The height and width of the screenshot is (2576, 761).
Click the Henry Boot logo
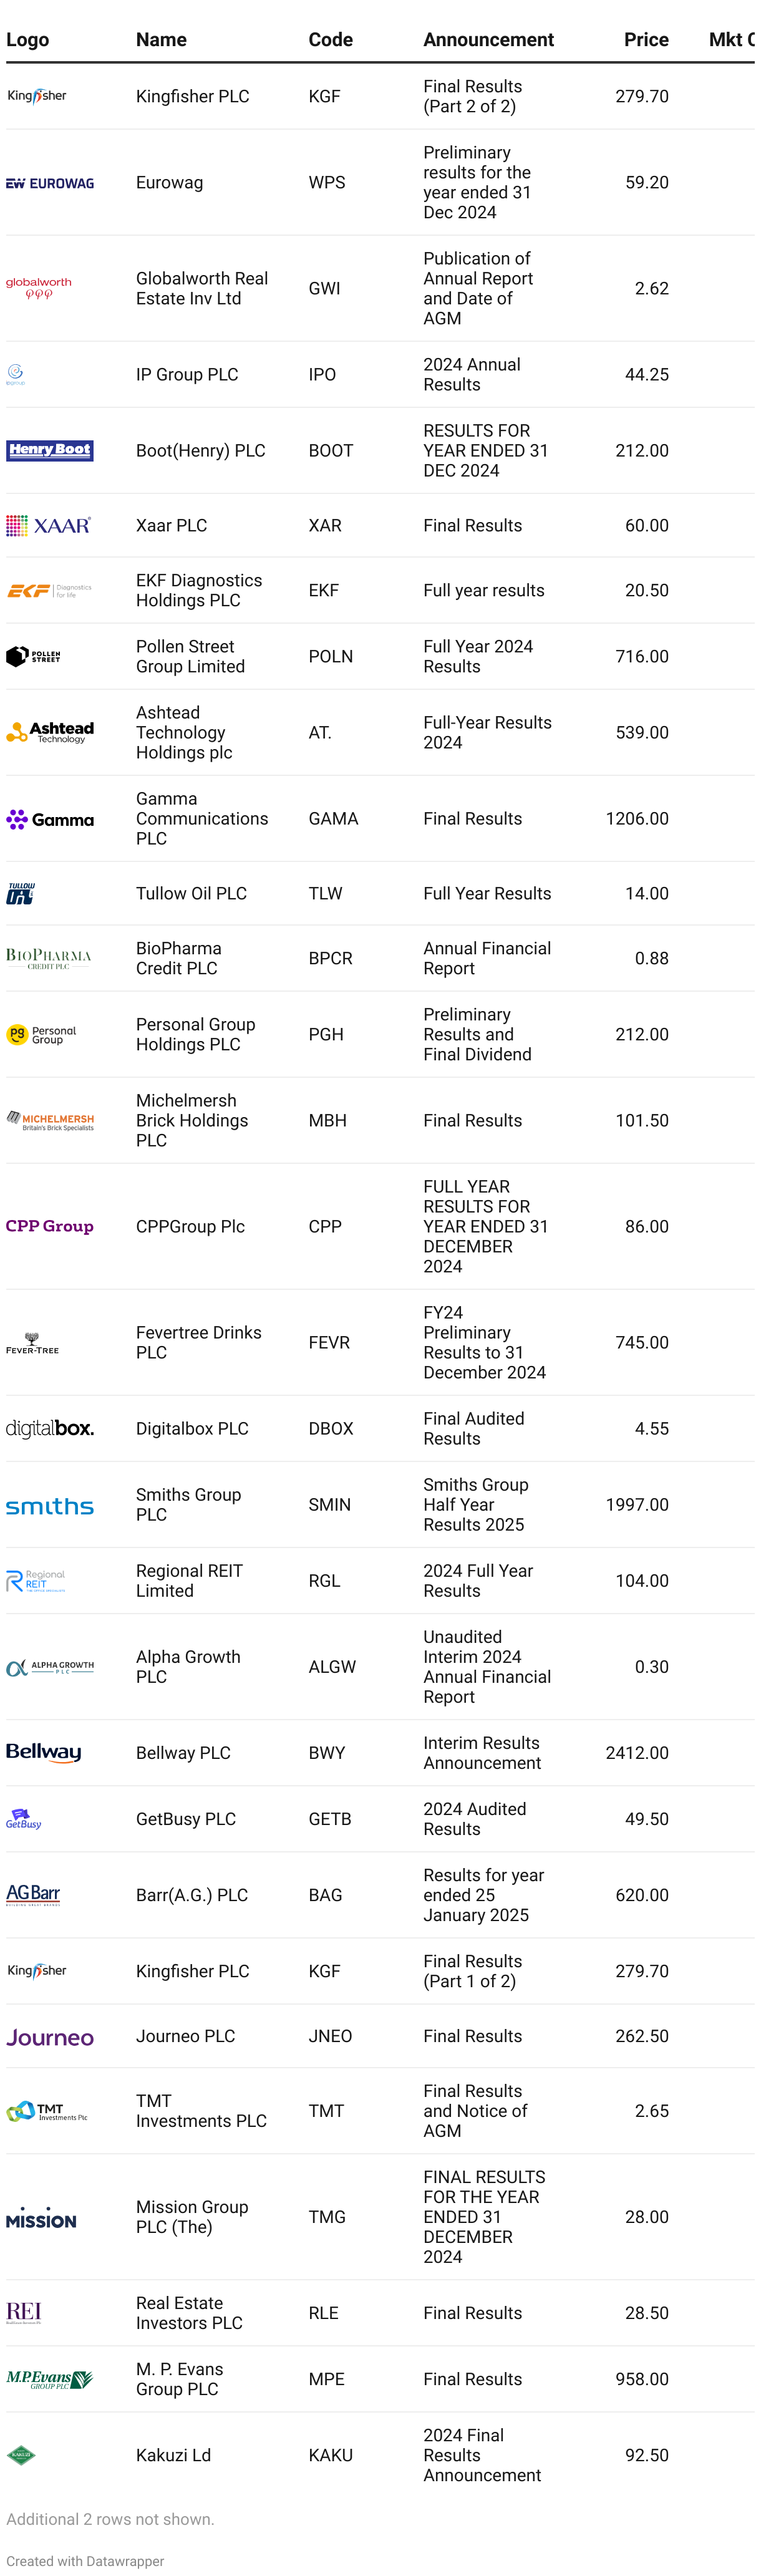50,450
